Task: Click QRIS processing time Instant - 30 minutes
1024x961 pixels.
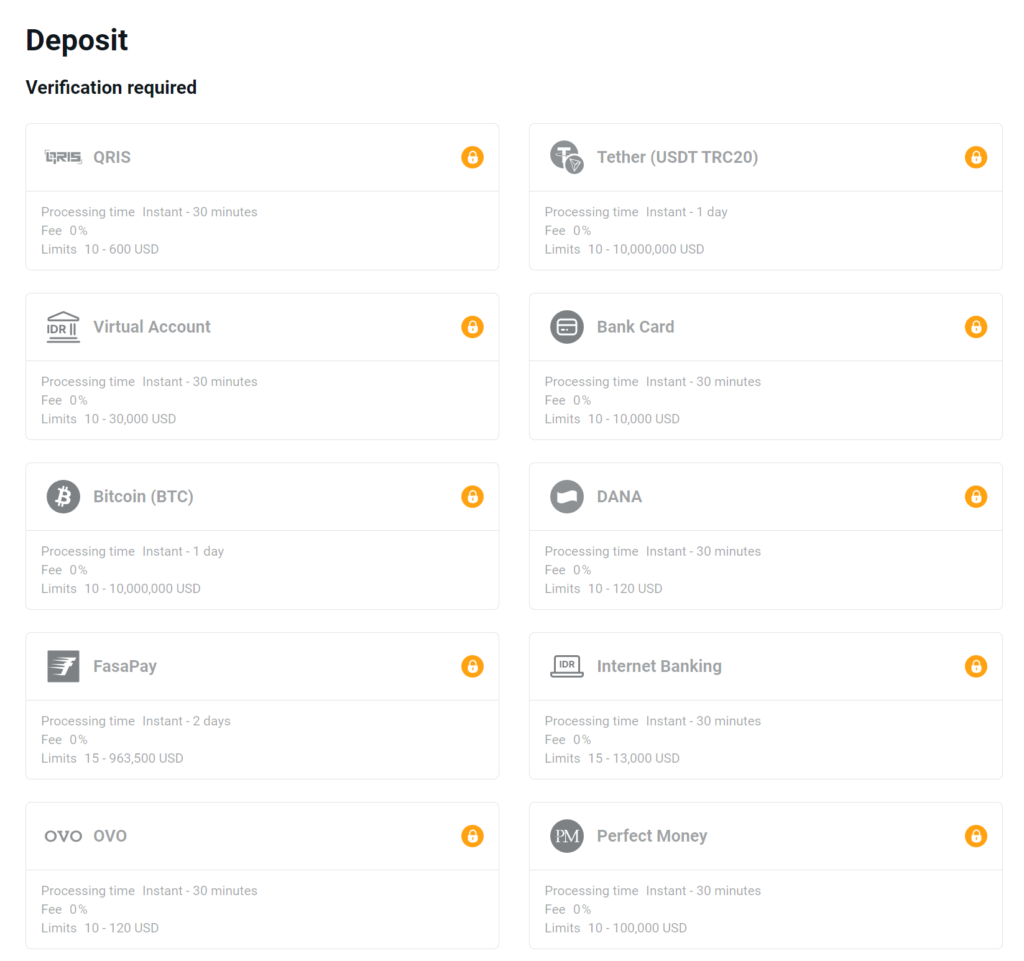Action: (149, 212)
